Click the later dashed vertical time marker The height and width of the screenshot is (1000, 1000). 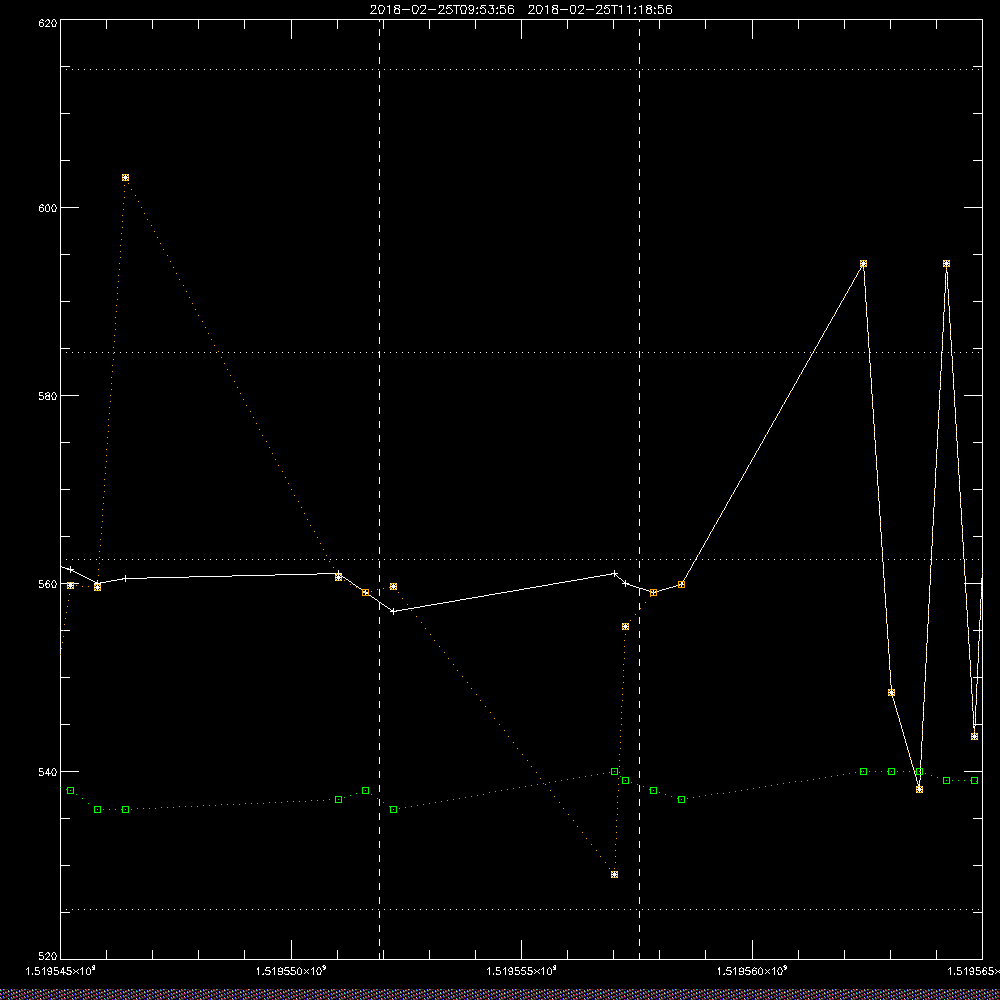point(640,490)
